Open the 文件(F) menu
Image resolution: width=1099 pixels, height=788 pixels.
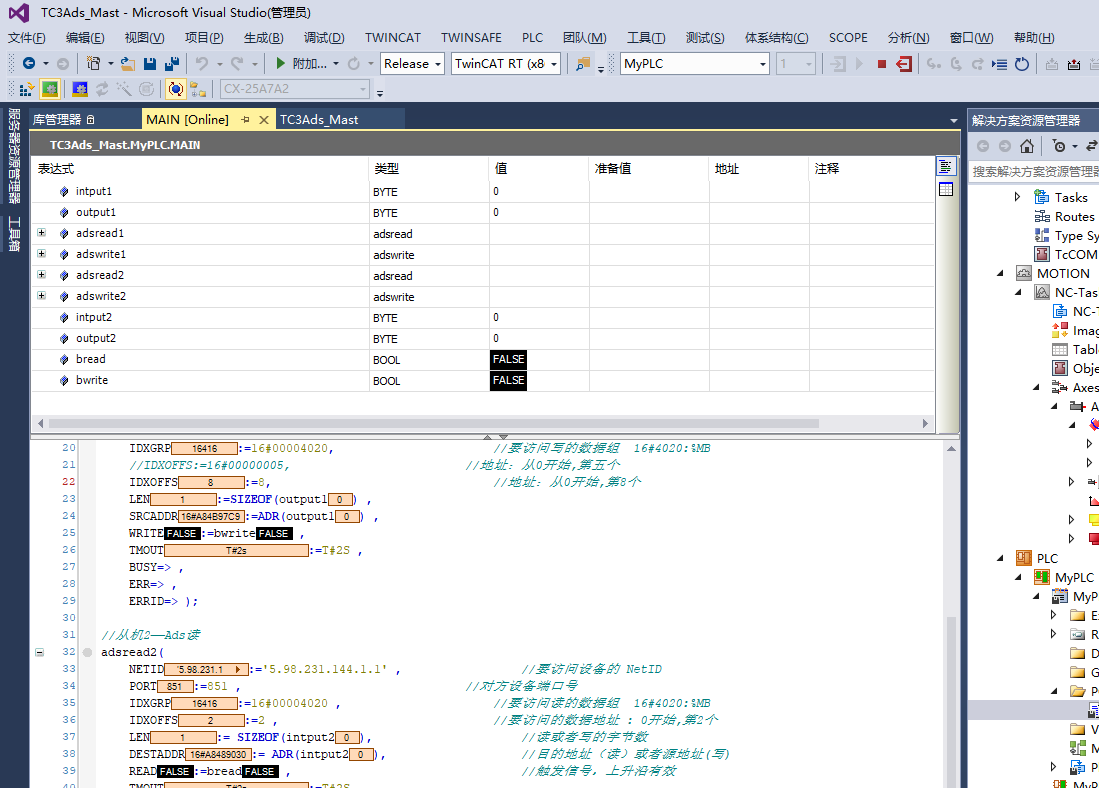pos(27,38)
